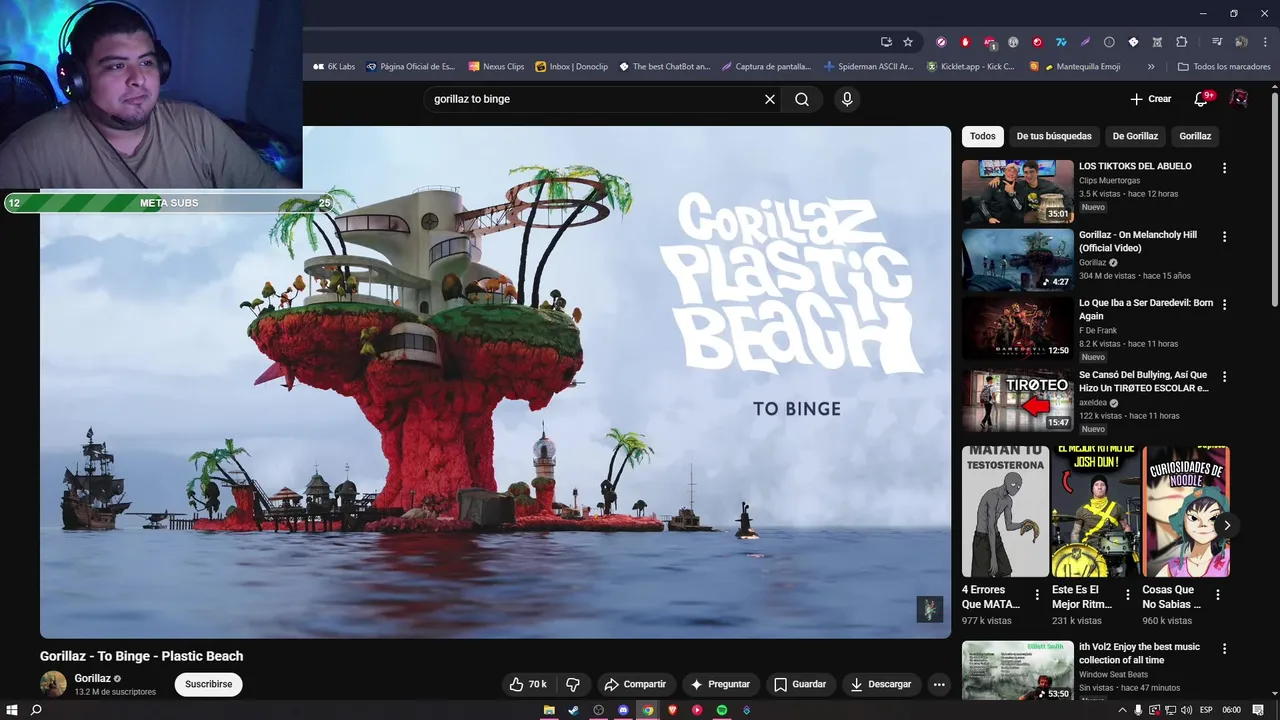Select the De Gorillaz filter chip

click(x=1135, y=136)
